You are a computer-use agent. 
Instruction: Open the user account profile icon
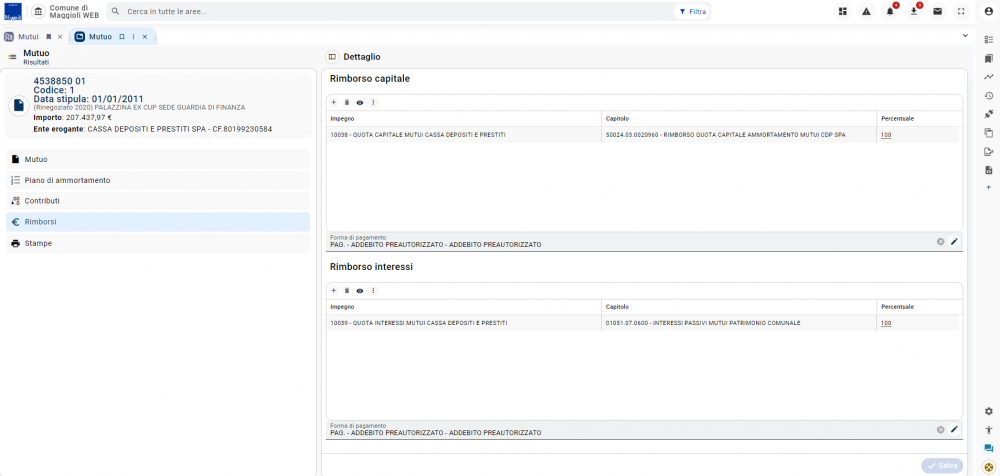coord(989,11)
